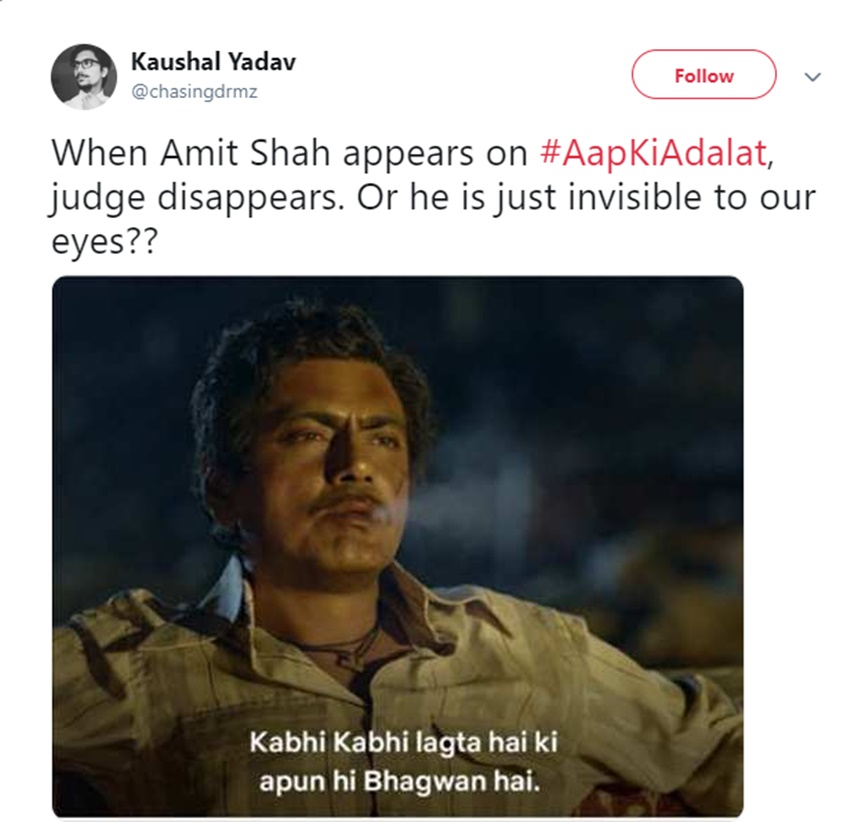Open Kaushal Yadav's profile avatar

(83, 76)
